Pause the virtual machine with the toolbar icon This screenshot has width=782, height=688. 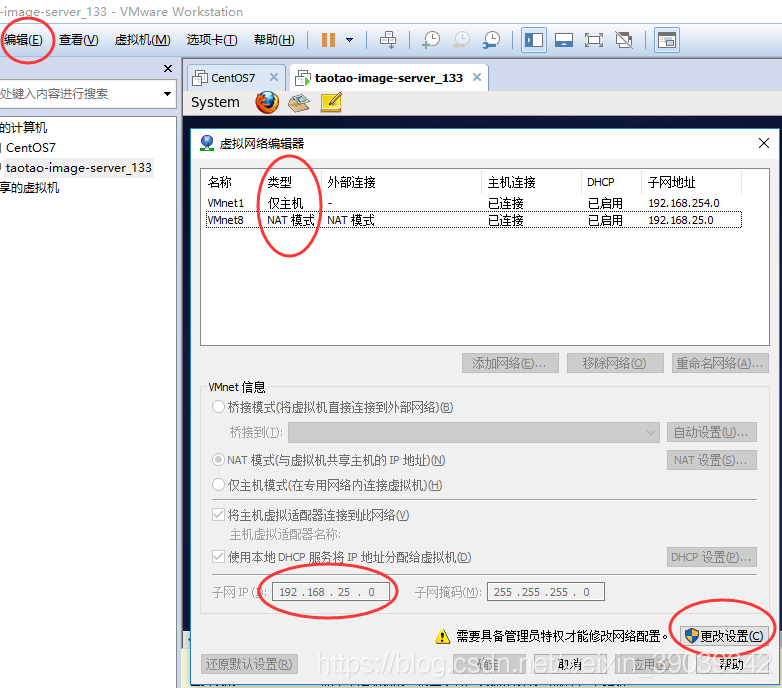coord(328,40)
